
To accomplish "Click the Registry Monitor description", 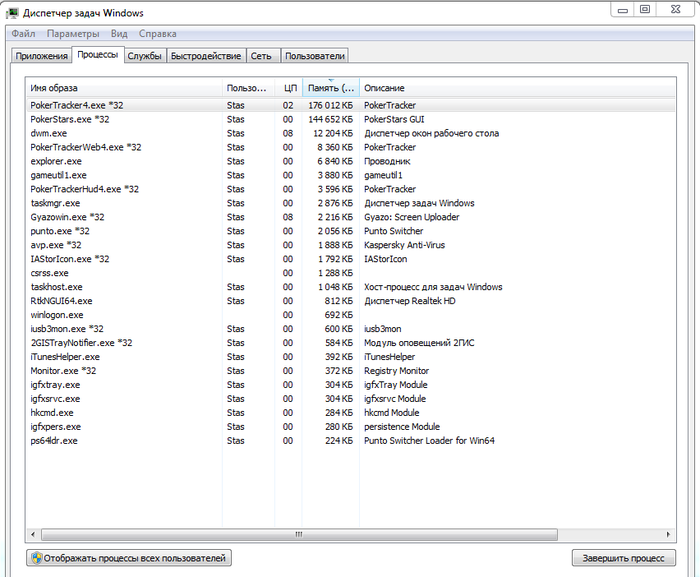I will click(x=396, y=371).
